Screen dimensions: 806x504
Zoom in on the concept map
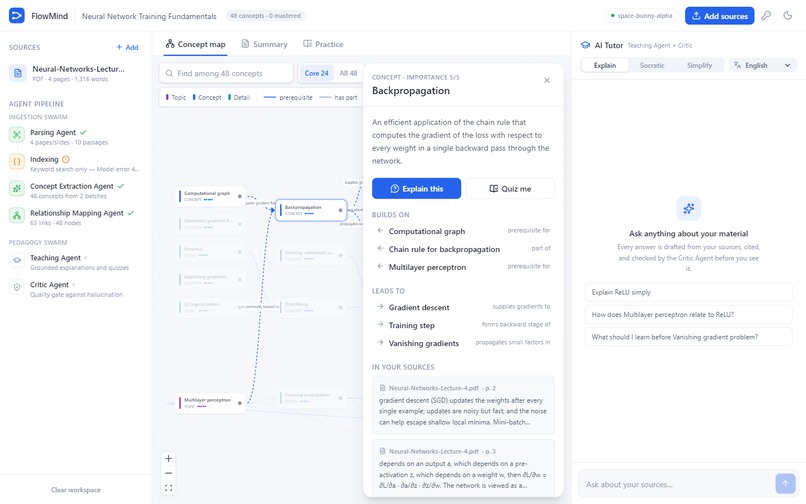[x=168, y=459]
